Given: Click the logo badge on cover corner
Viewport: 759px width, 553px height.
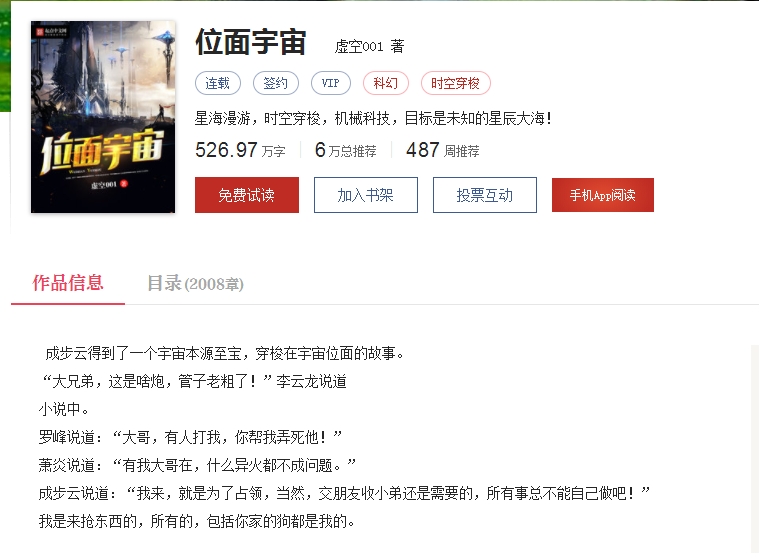Looking at the screenshot, I should (50, 32).
